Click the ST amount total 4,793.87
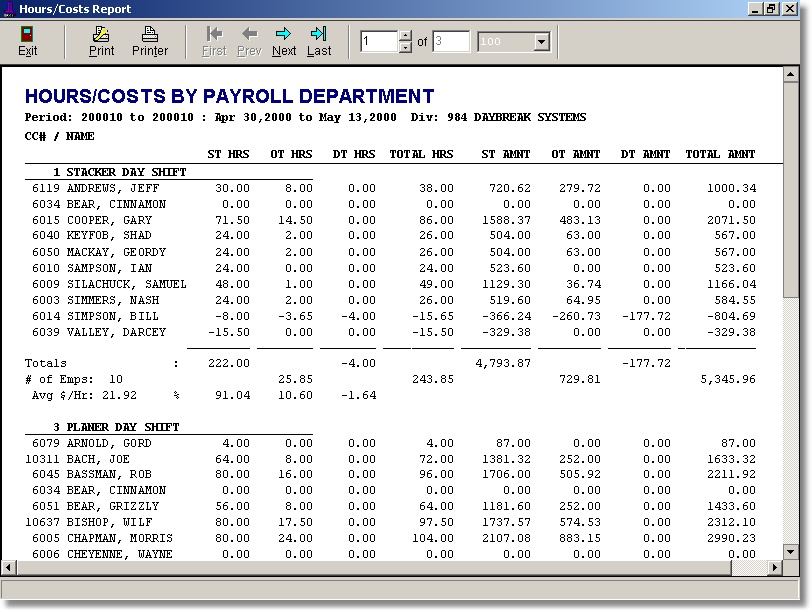 point(503,363)
